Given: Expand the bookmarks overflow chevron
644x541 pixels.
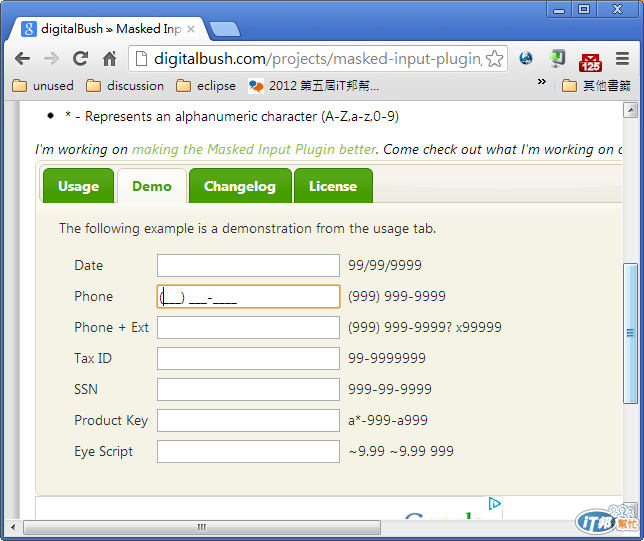Looking at the screenshot, I should click(542, 81).
